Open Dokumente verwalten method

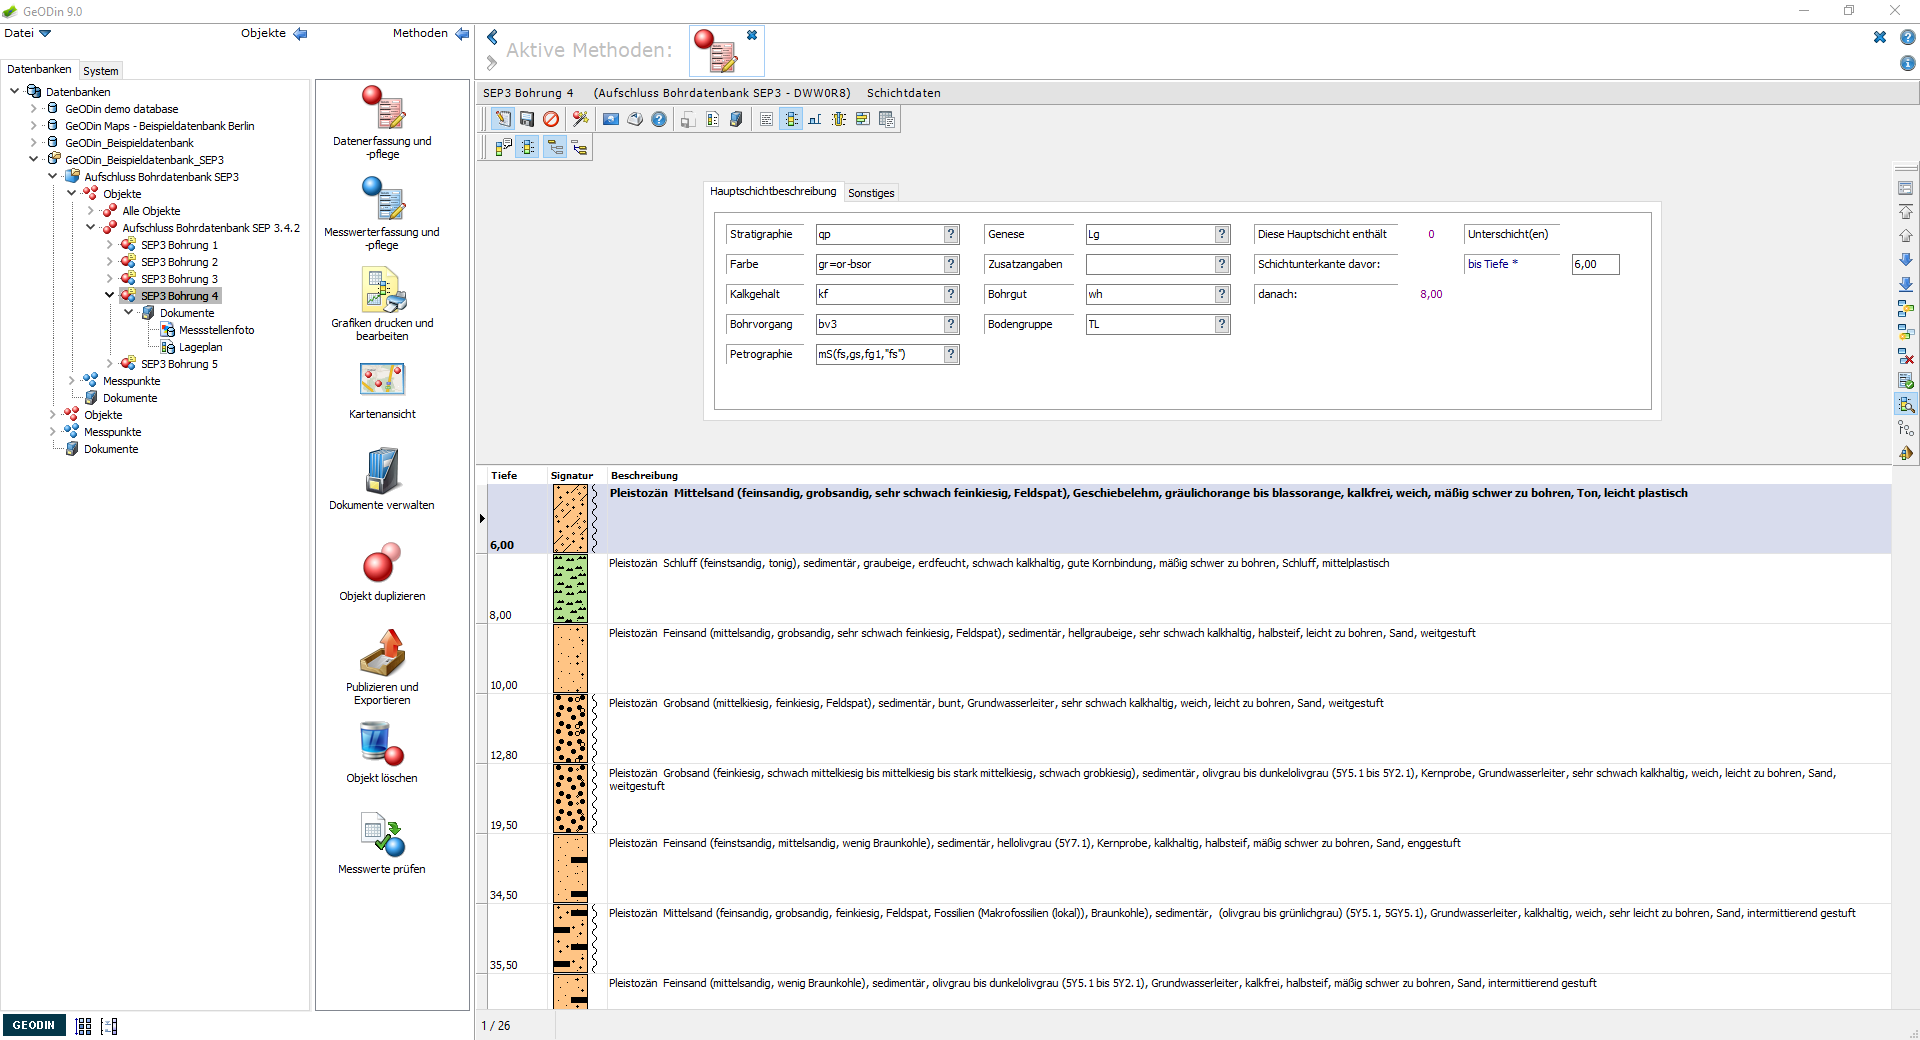coord(382,480)
